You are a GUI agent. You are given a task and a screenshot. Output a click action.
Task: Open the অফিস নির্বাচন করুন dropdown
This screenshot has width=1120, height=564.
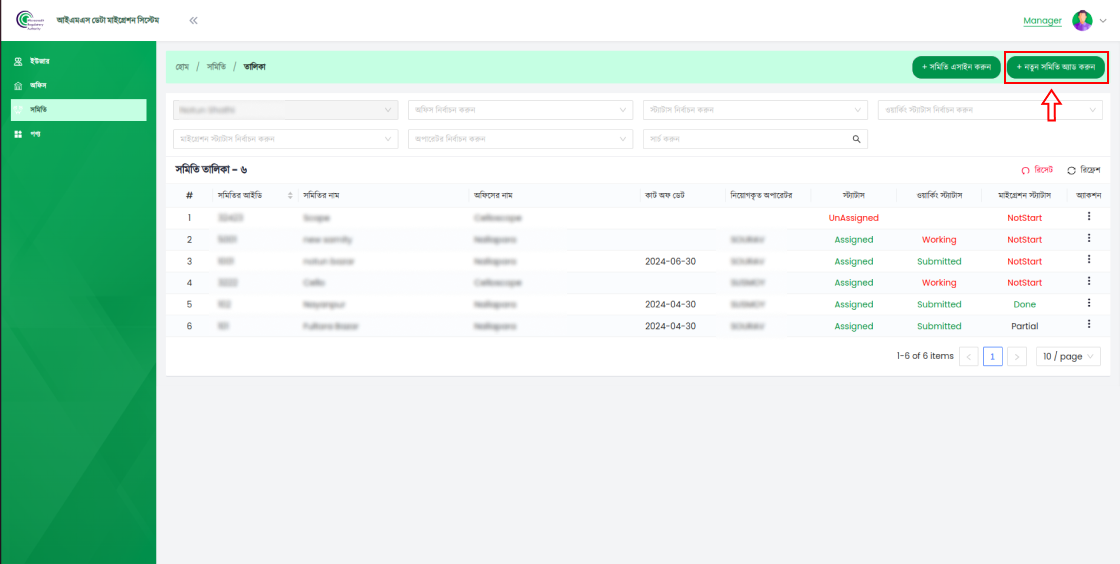click(520, 109)
